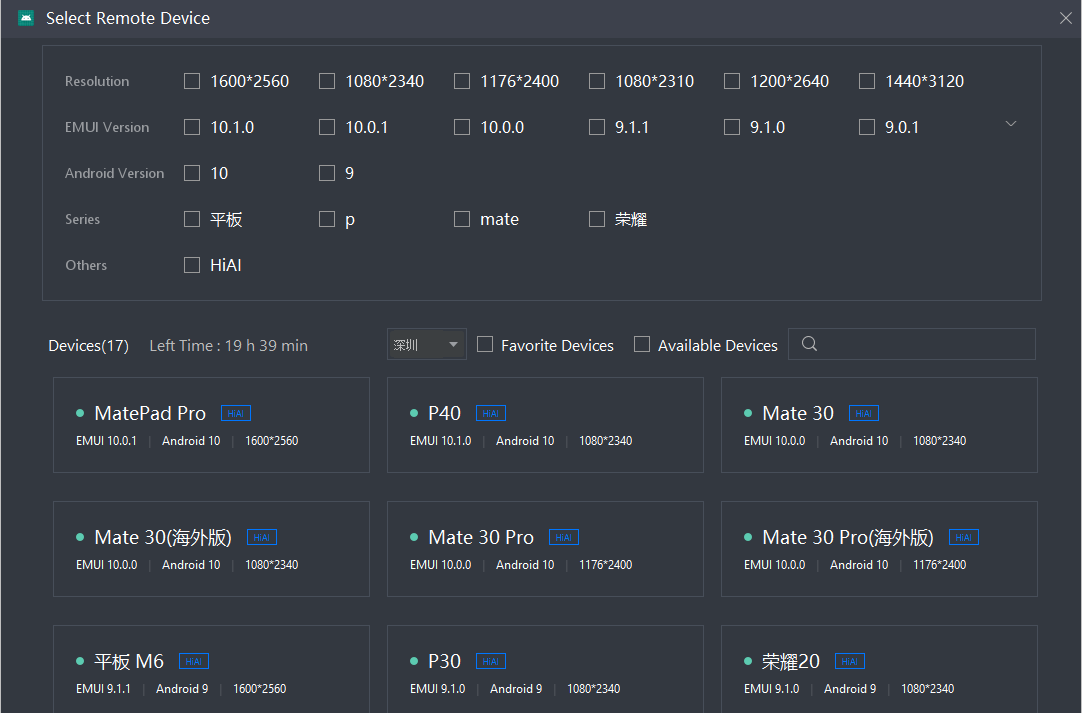The height and width of the screenshot is (713, 1082).
Task: Check the 1600*2560 resolution filter
Action: [191, 81]
